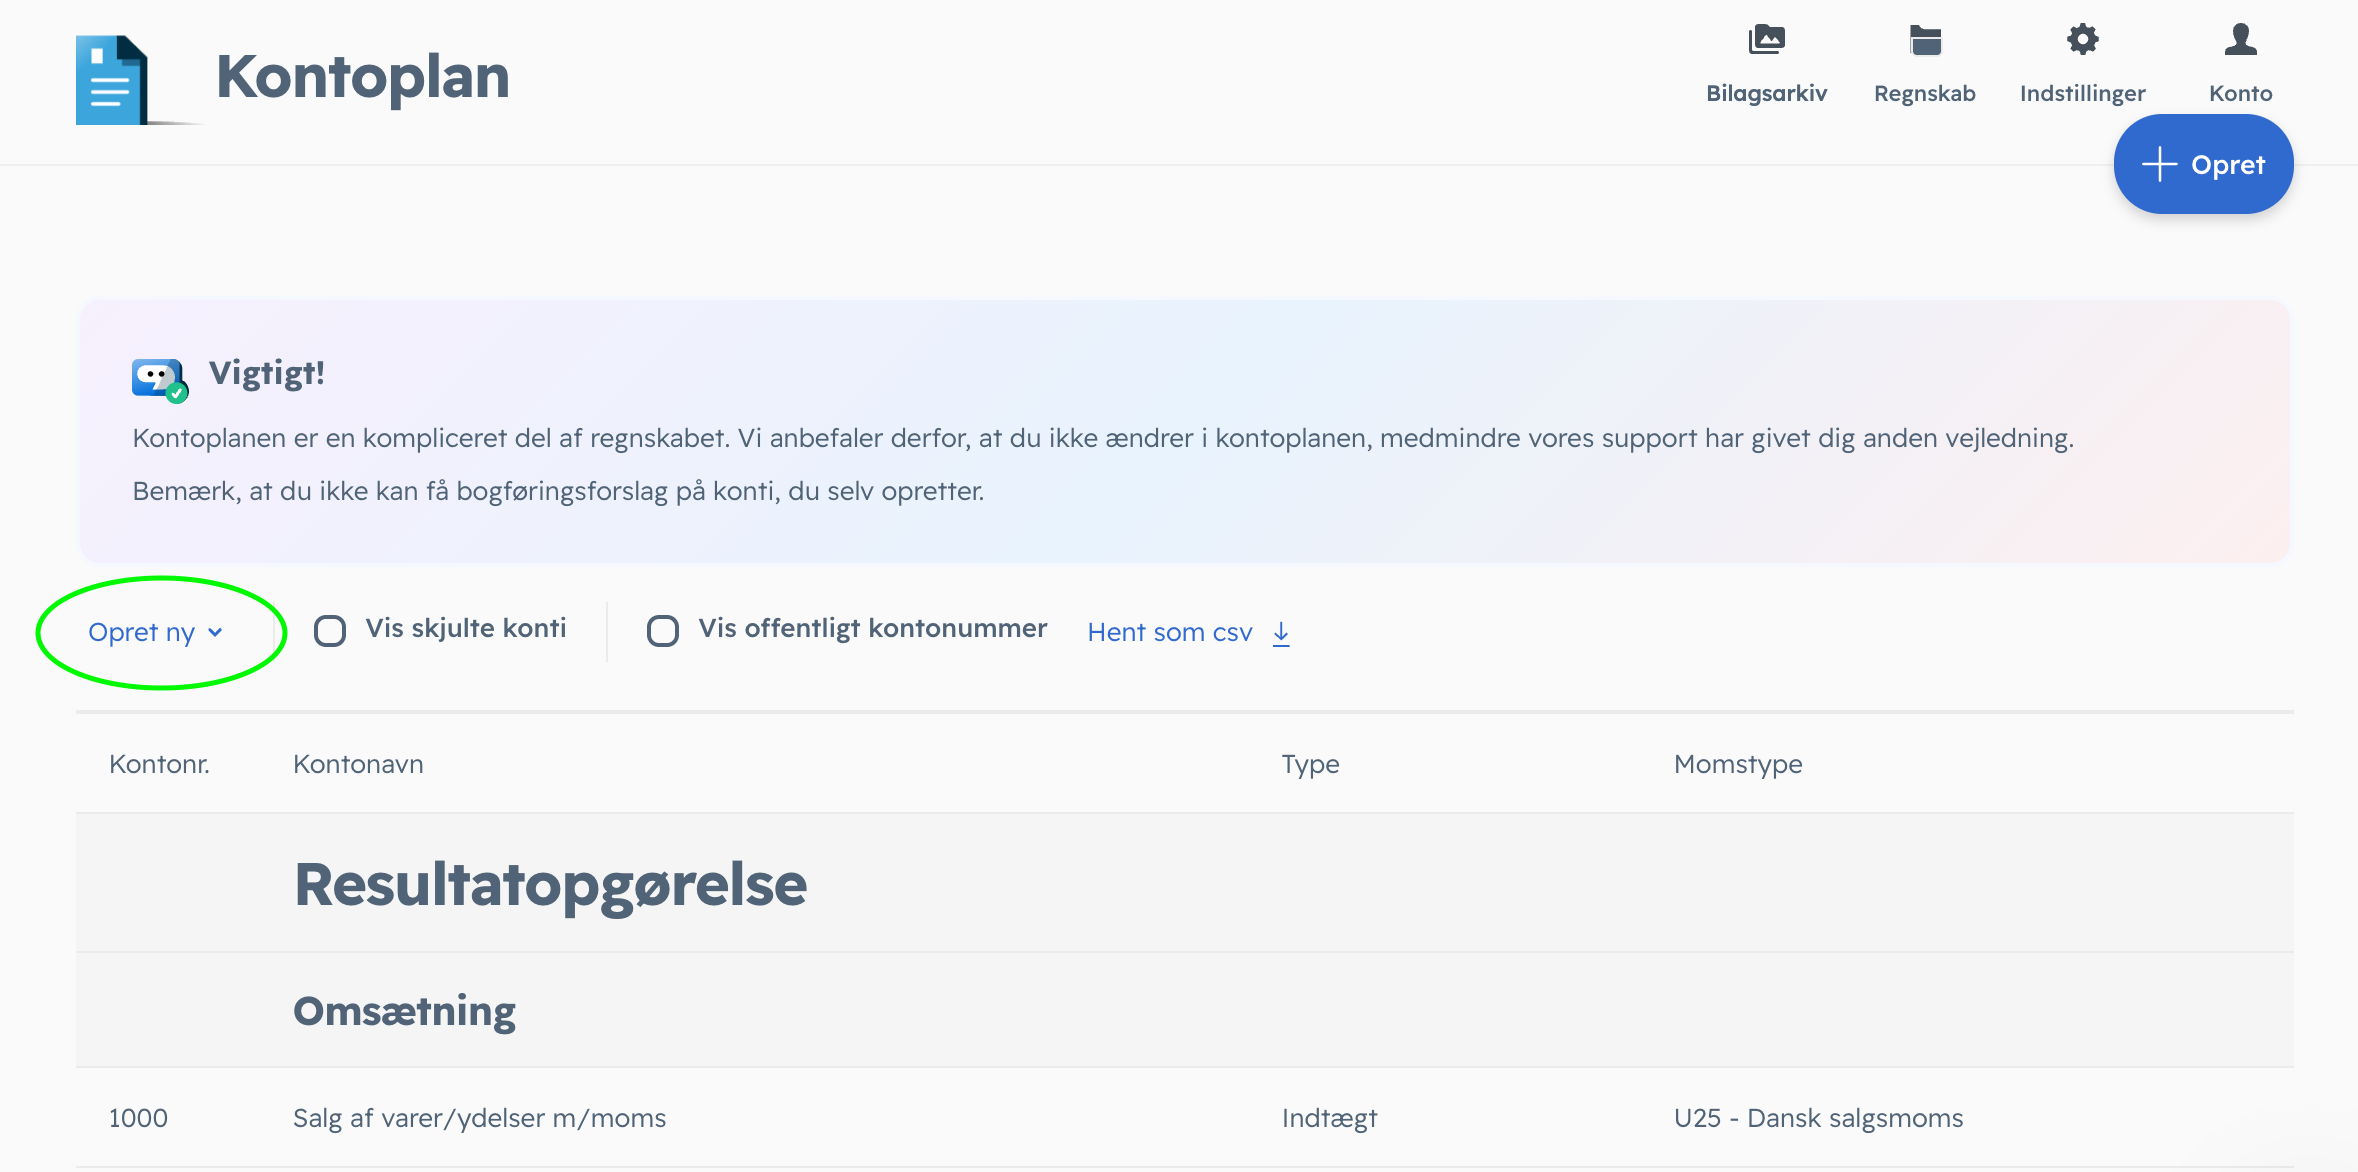Select the Regnskab menu label
This screenshot has height=1172, width=2358.
coord(1925,93)
